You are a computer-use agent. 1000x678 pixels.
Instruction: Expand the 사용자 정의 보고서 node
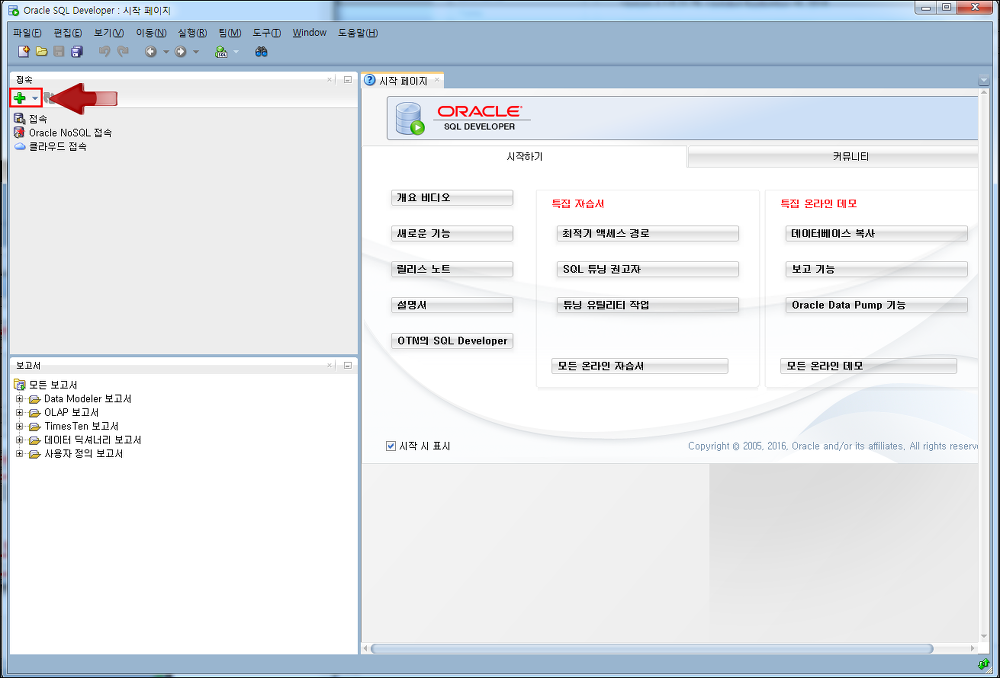click(x=19, y=453)
